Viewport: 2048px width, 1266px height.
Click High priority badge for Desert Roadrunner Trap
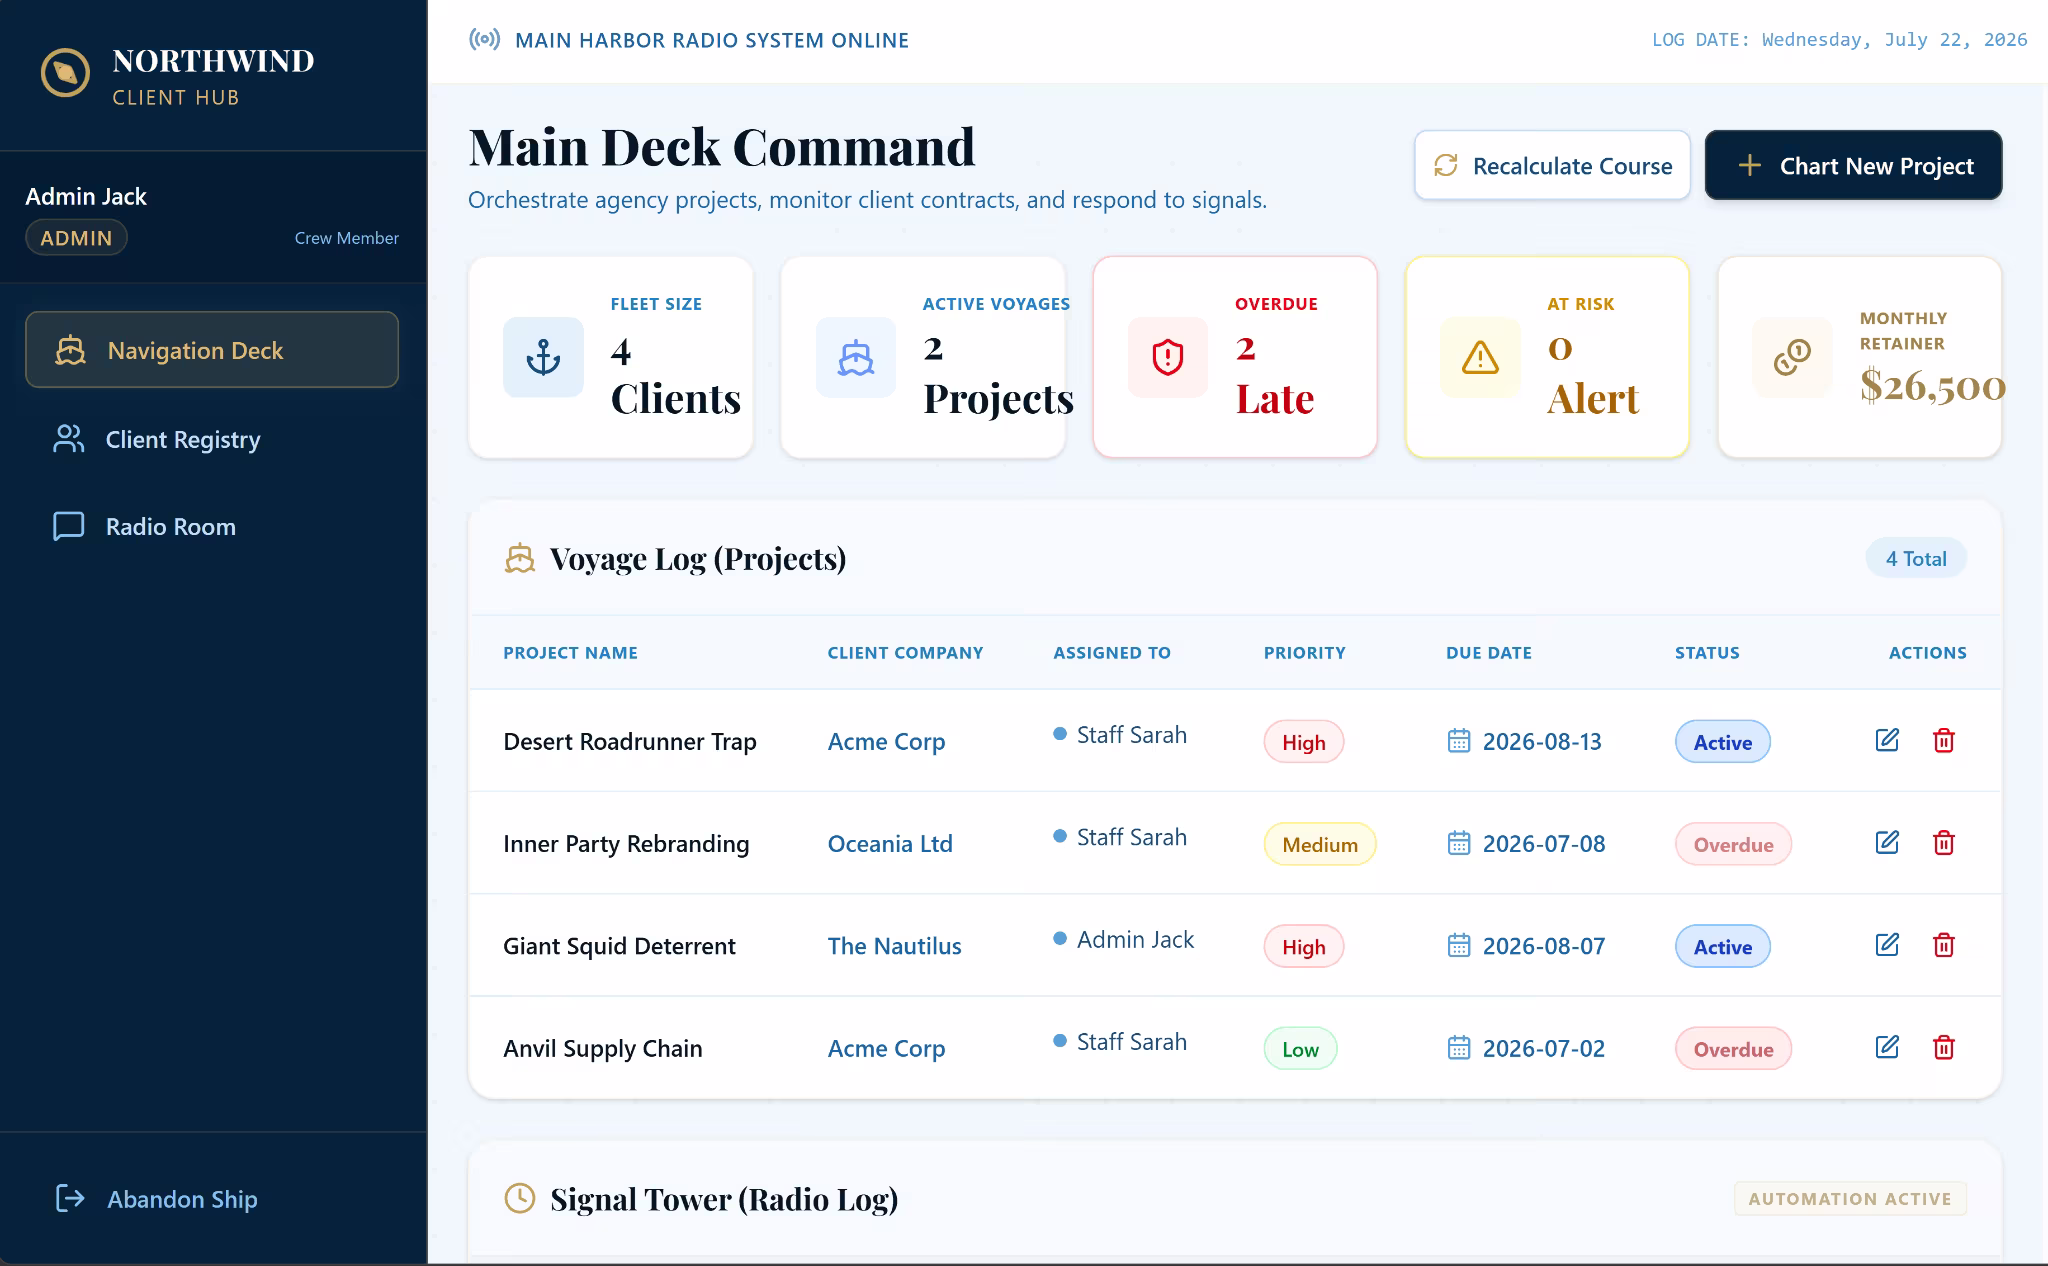(1304, 742)
